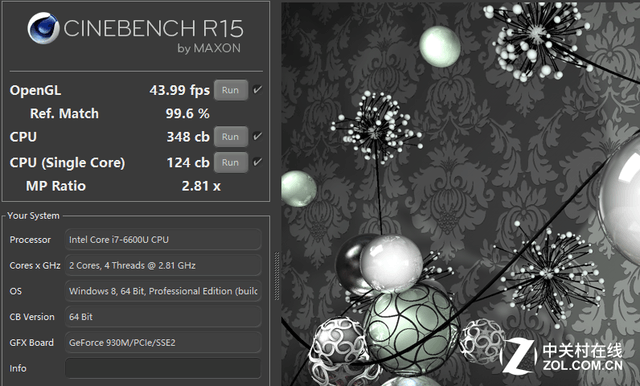Click the GFX Board GeForce 930M field
Screen dimensions: 640x386
163,342
